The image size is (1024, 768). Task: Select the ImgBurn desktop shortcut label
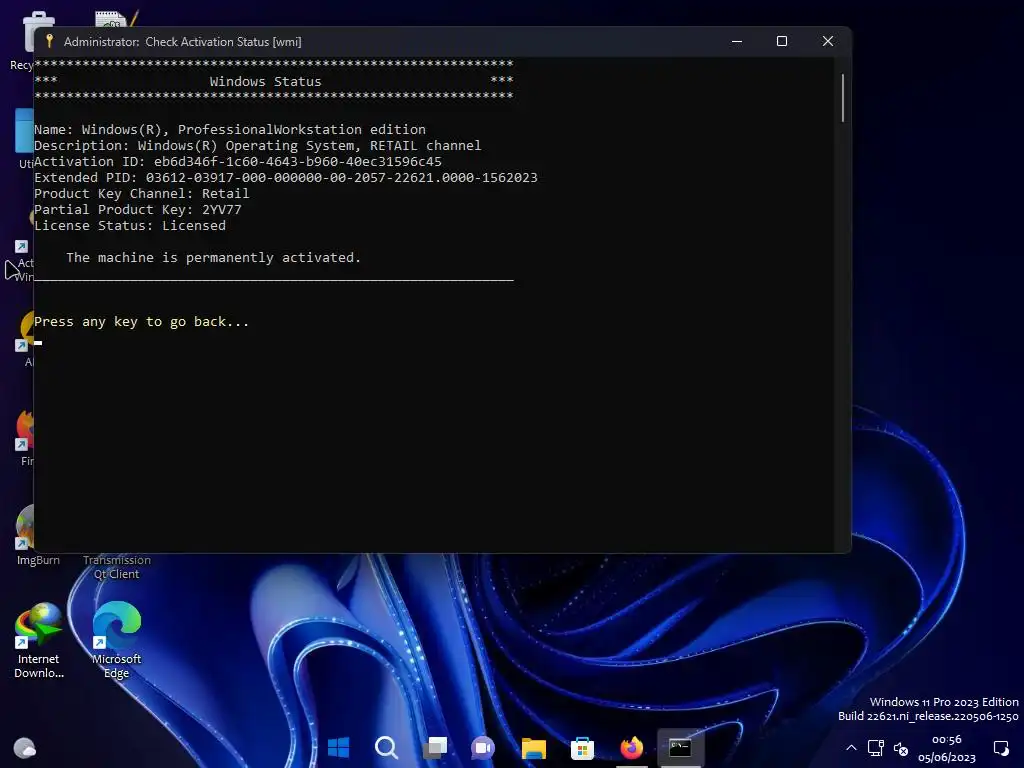pos(38,560)
